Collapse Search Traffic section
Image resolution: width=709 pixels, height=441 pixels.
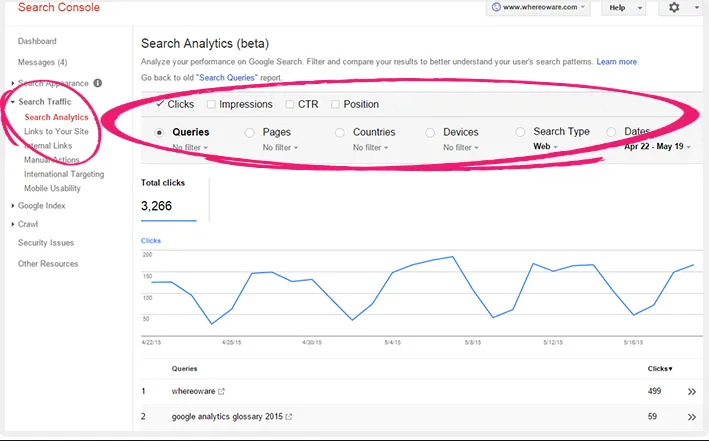[x=13, y=102]
